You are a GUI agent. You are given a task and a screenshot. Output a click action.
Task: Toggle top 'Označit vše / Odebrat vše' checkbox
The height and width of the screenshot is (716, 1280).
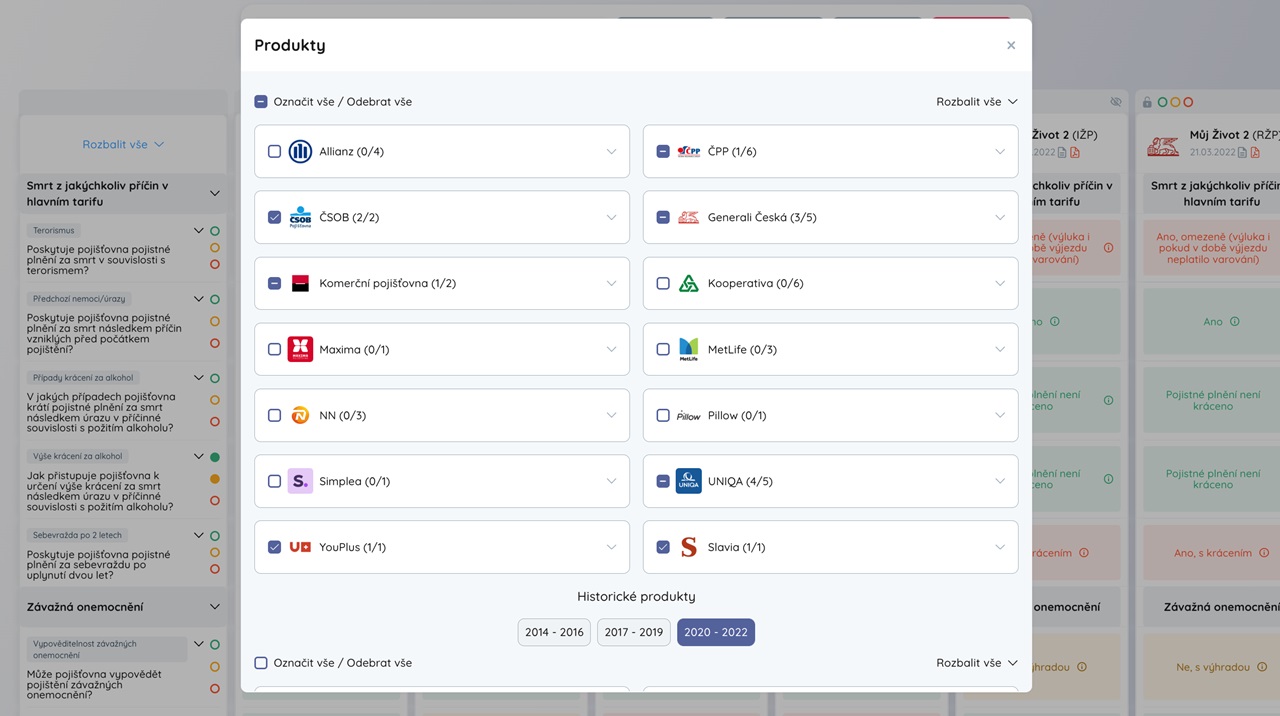261,102
